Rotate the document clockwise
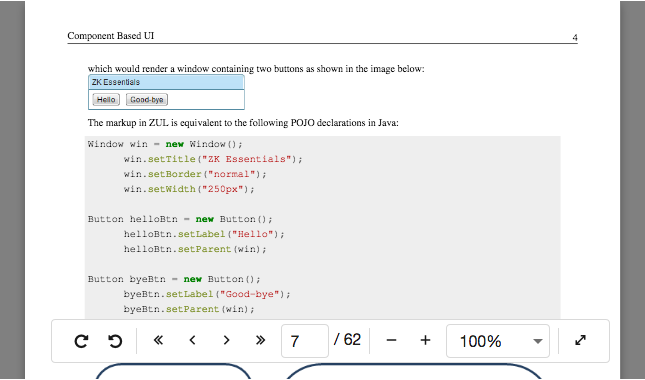Viewport: 645px width, 380px height. (x=81, y=341)
